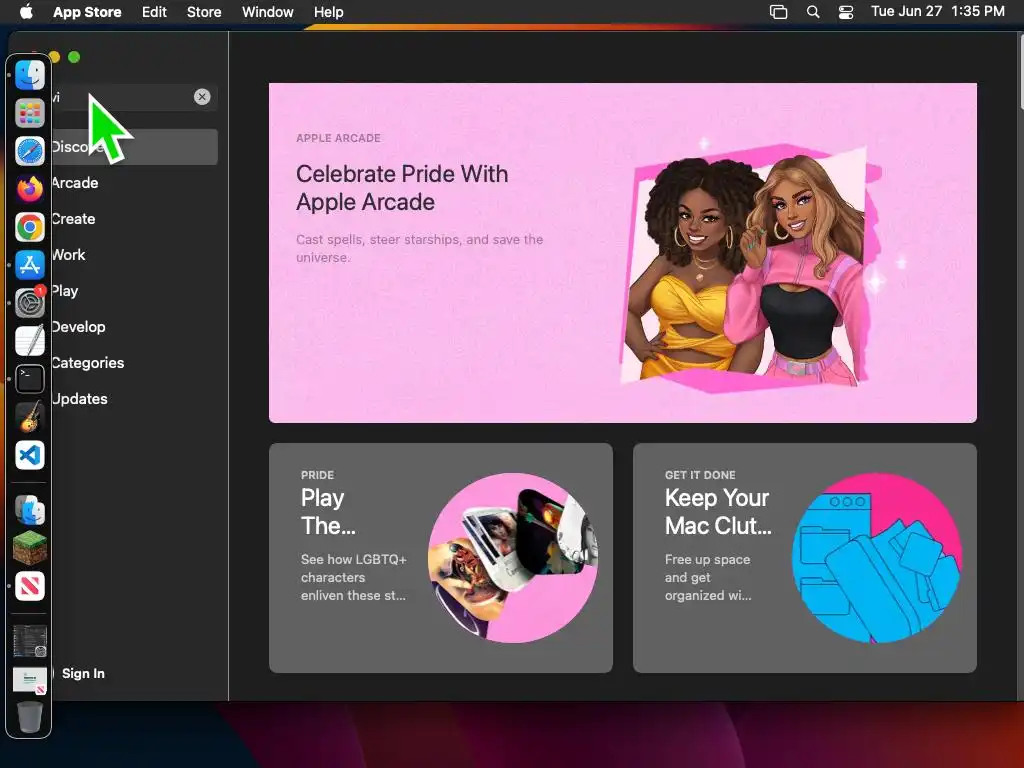Click the App Store Dock icon
1024x768 pixels.
click(x=29, y=265)
